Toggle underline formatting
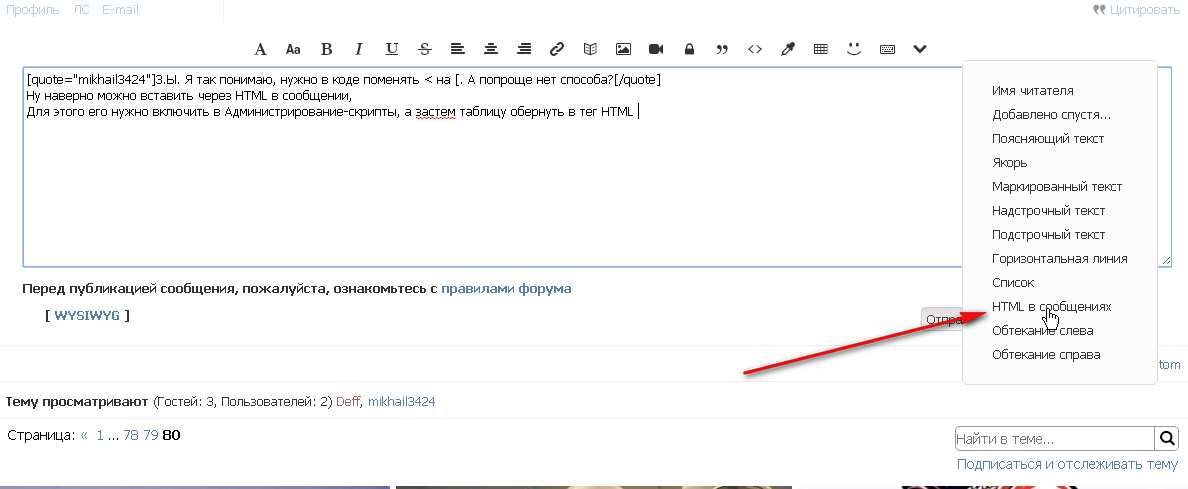The width and height of the screenshot is (1188, 489). [x=392, y=49]
